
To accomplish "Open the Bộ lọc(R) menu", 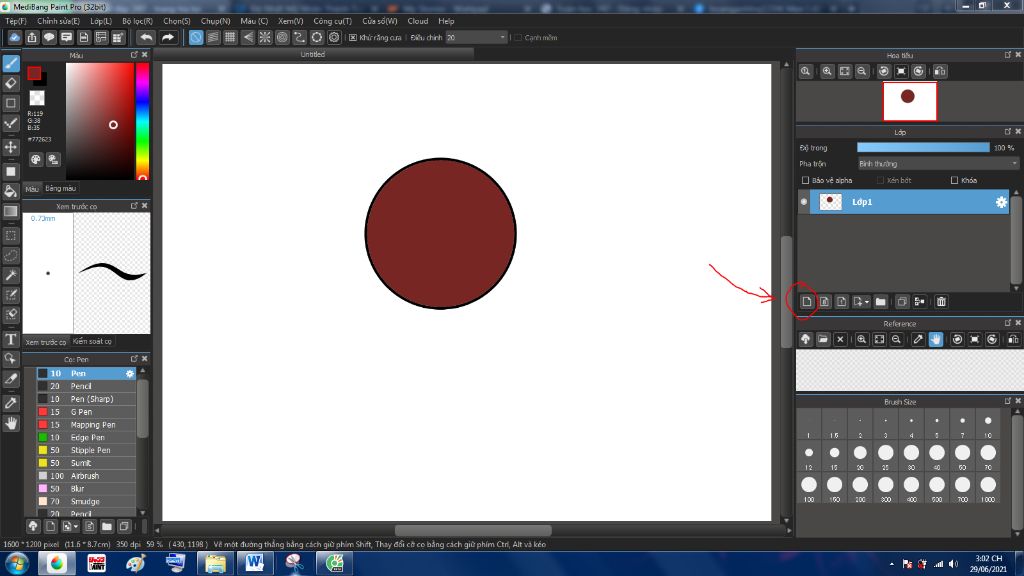I will 137,21.
